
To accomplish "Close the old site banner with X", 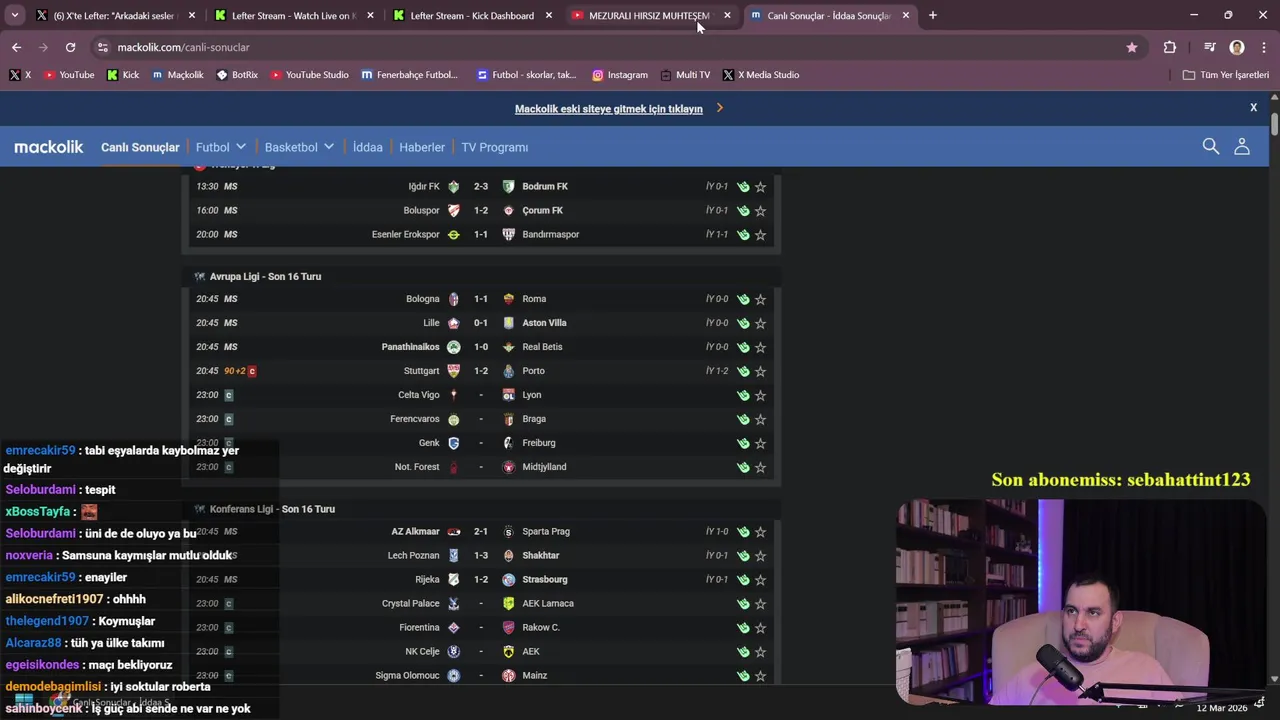I will click(1253, 107).
